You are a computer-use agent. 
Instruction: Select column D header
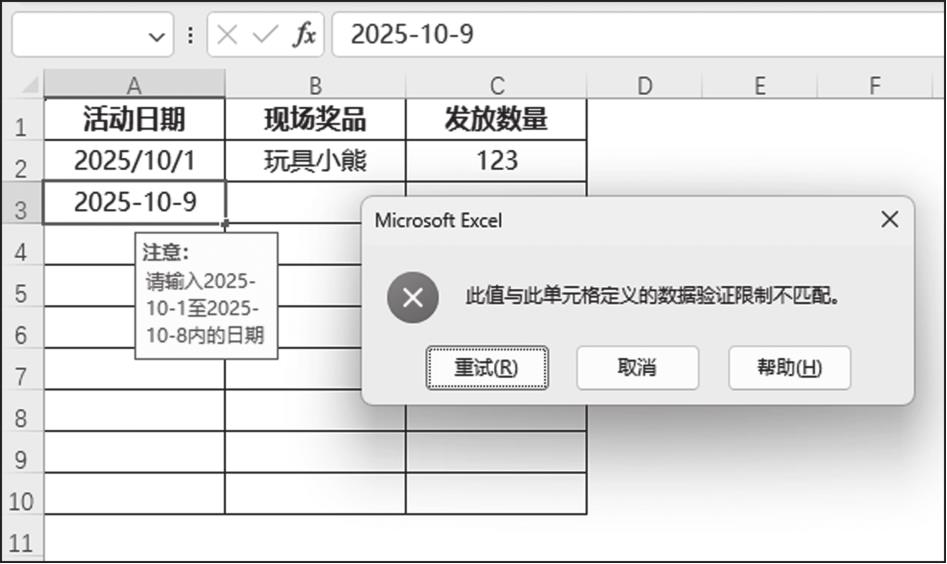click(644, 85)
